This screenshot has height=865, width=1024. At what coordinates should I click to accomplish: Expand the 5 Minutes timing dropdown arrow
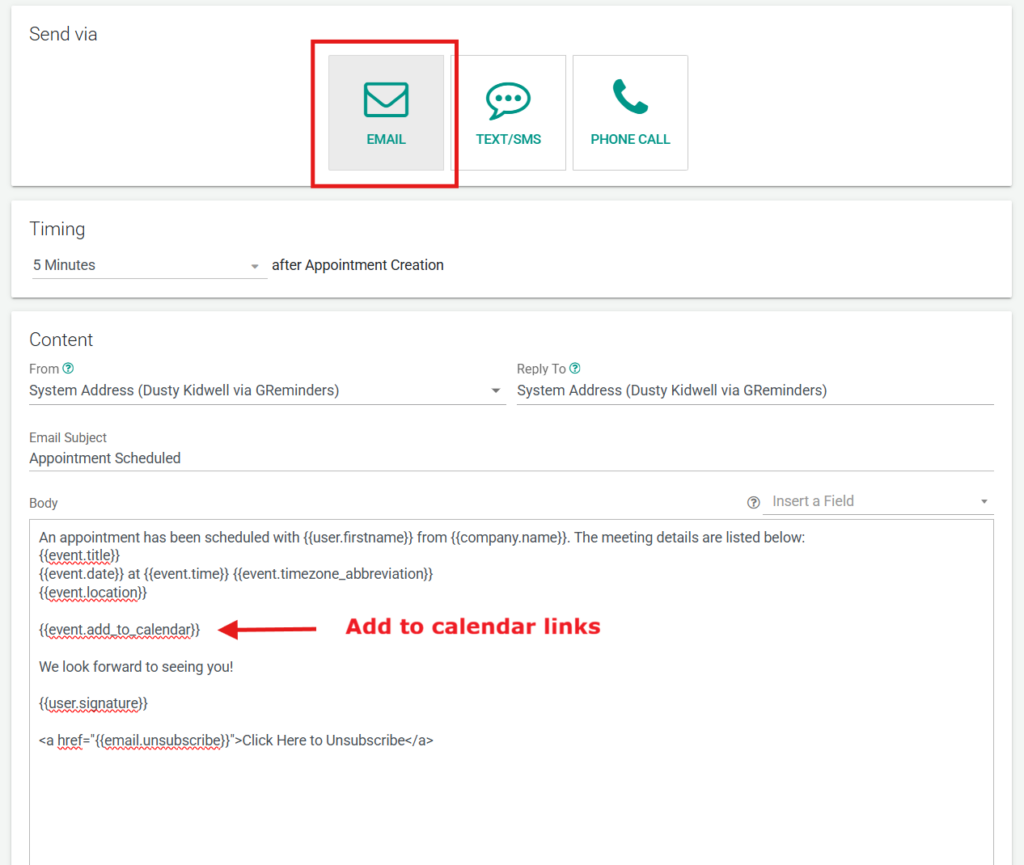click(255, 267)
